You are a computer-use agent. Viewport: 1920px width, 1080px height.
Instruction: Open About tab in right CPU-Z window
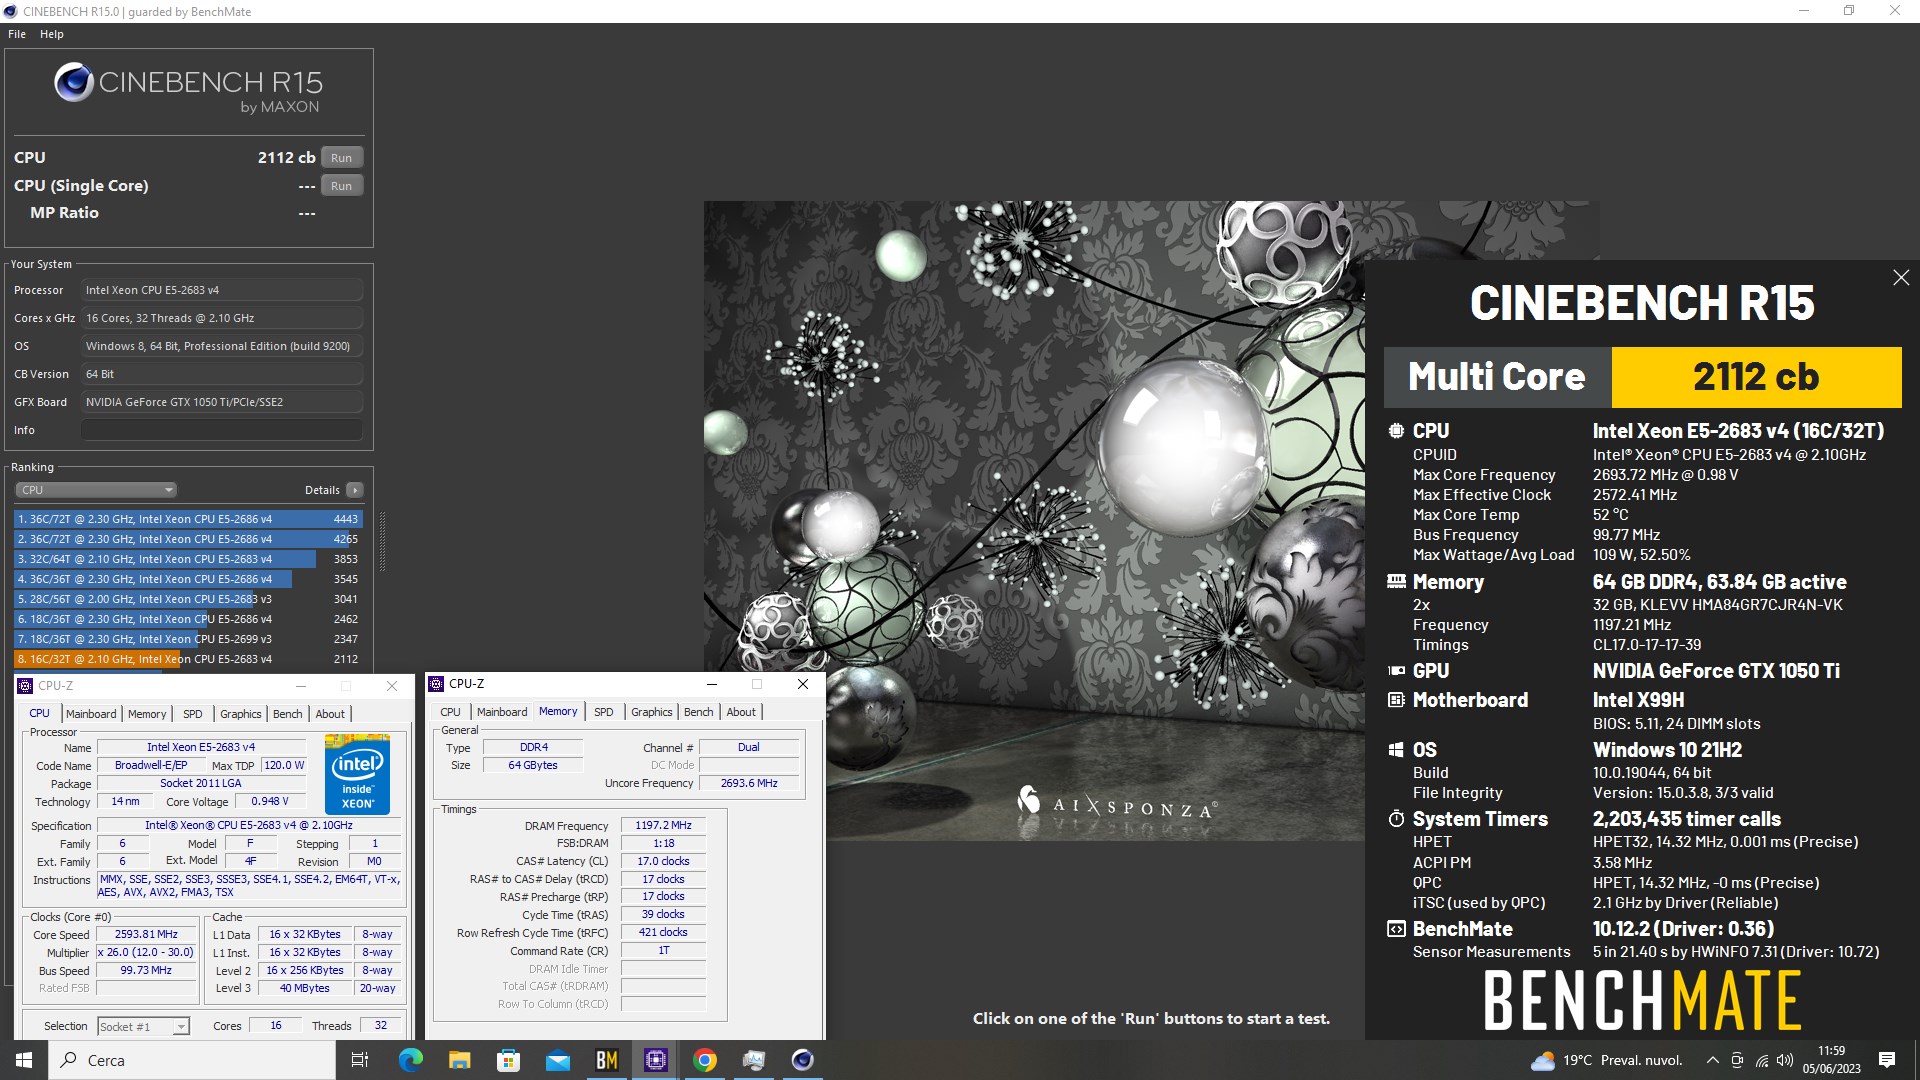pos(741,712)
